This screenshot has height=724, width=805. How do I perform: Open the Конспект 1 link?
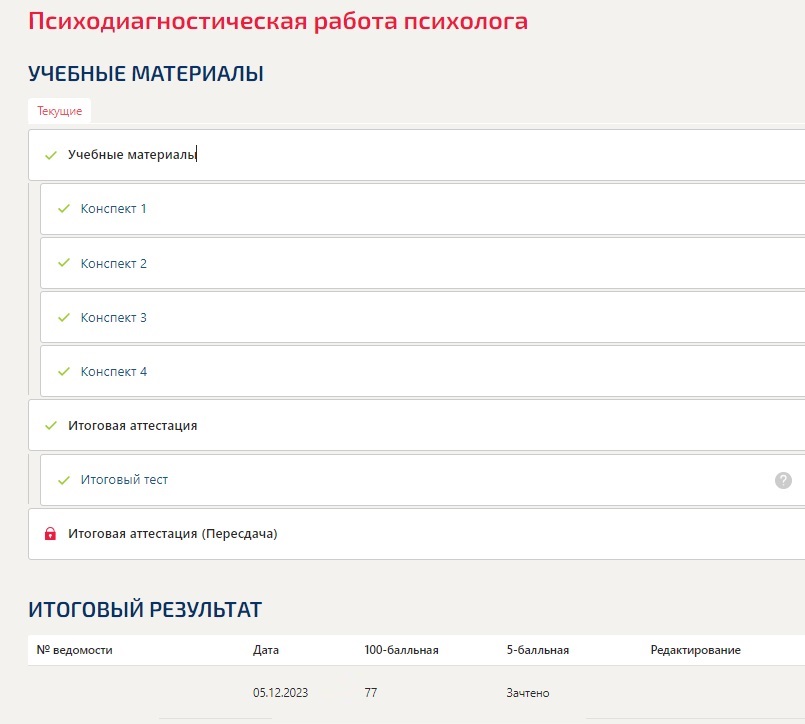(114, 209)
